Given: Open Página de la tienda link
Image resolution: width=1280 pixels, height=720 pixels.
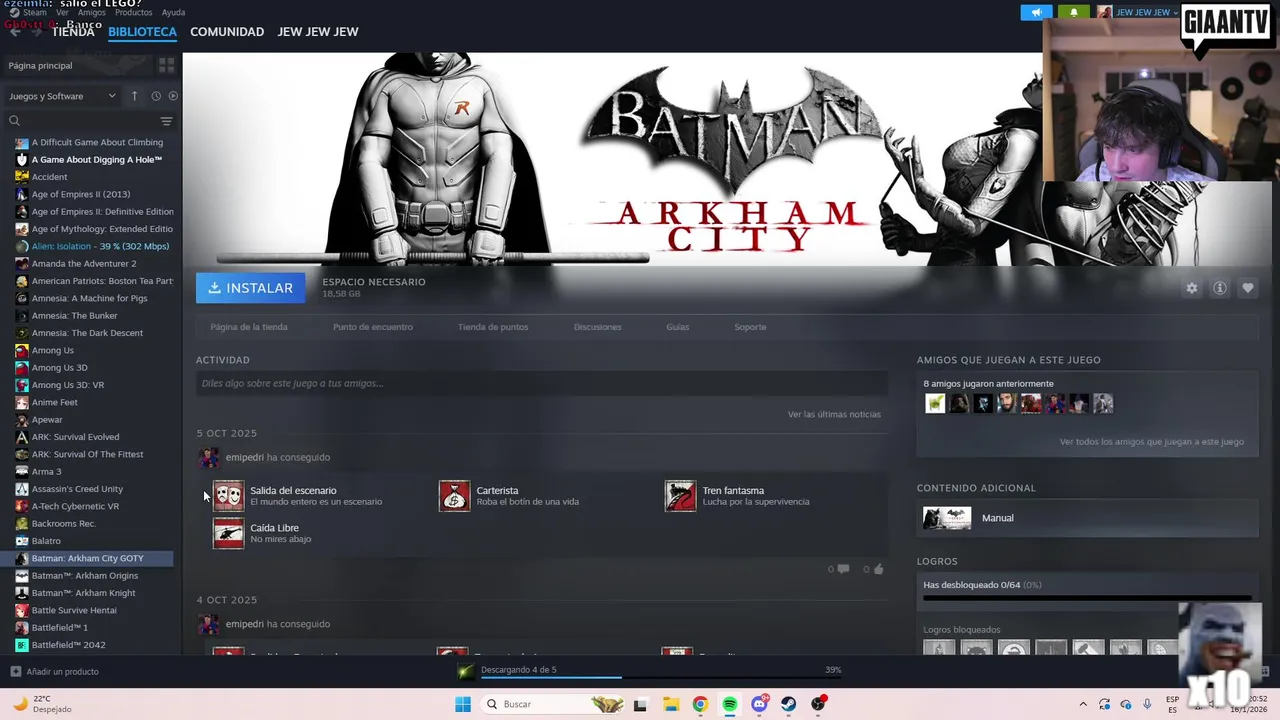Looking at the screenshot, I should click(x=249, y=327).
